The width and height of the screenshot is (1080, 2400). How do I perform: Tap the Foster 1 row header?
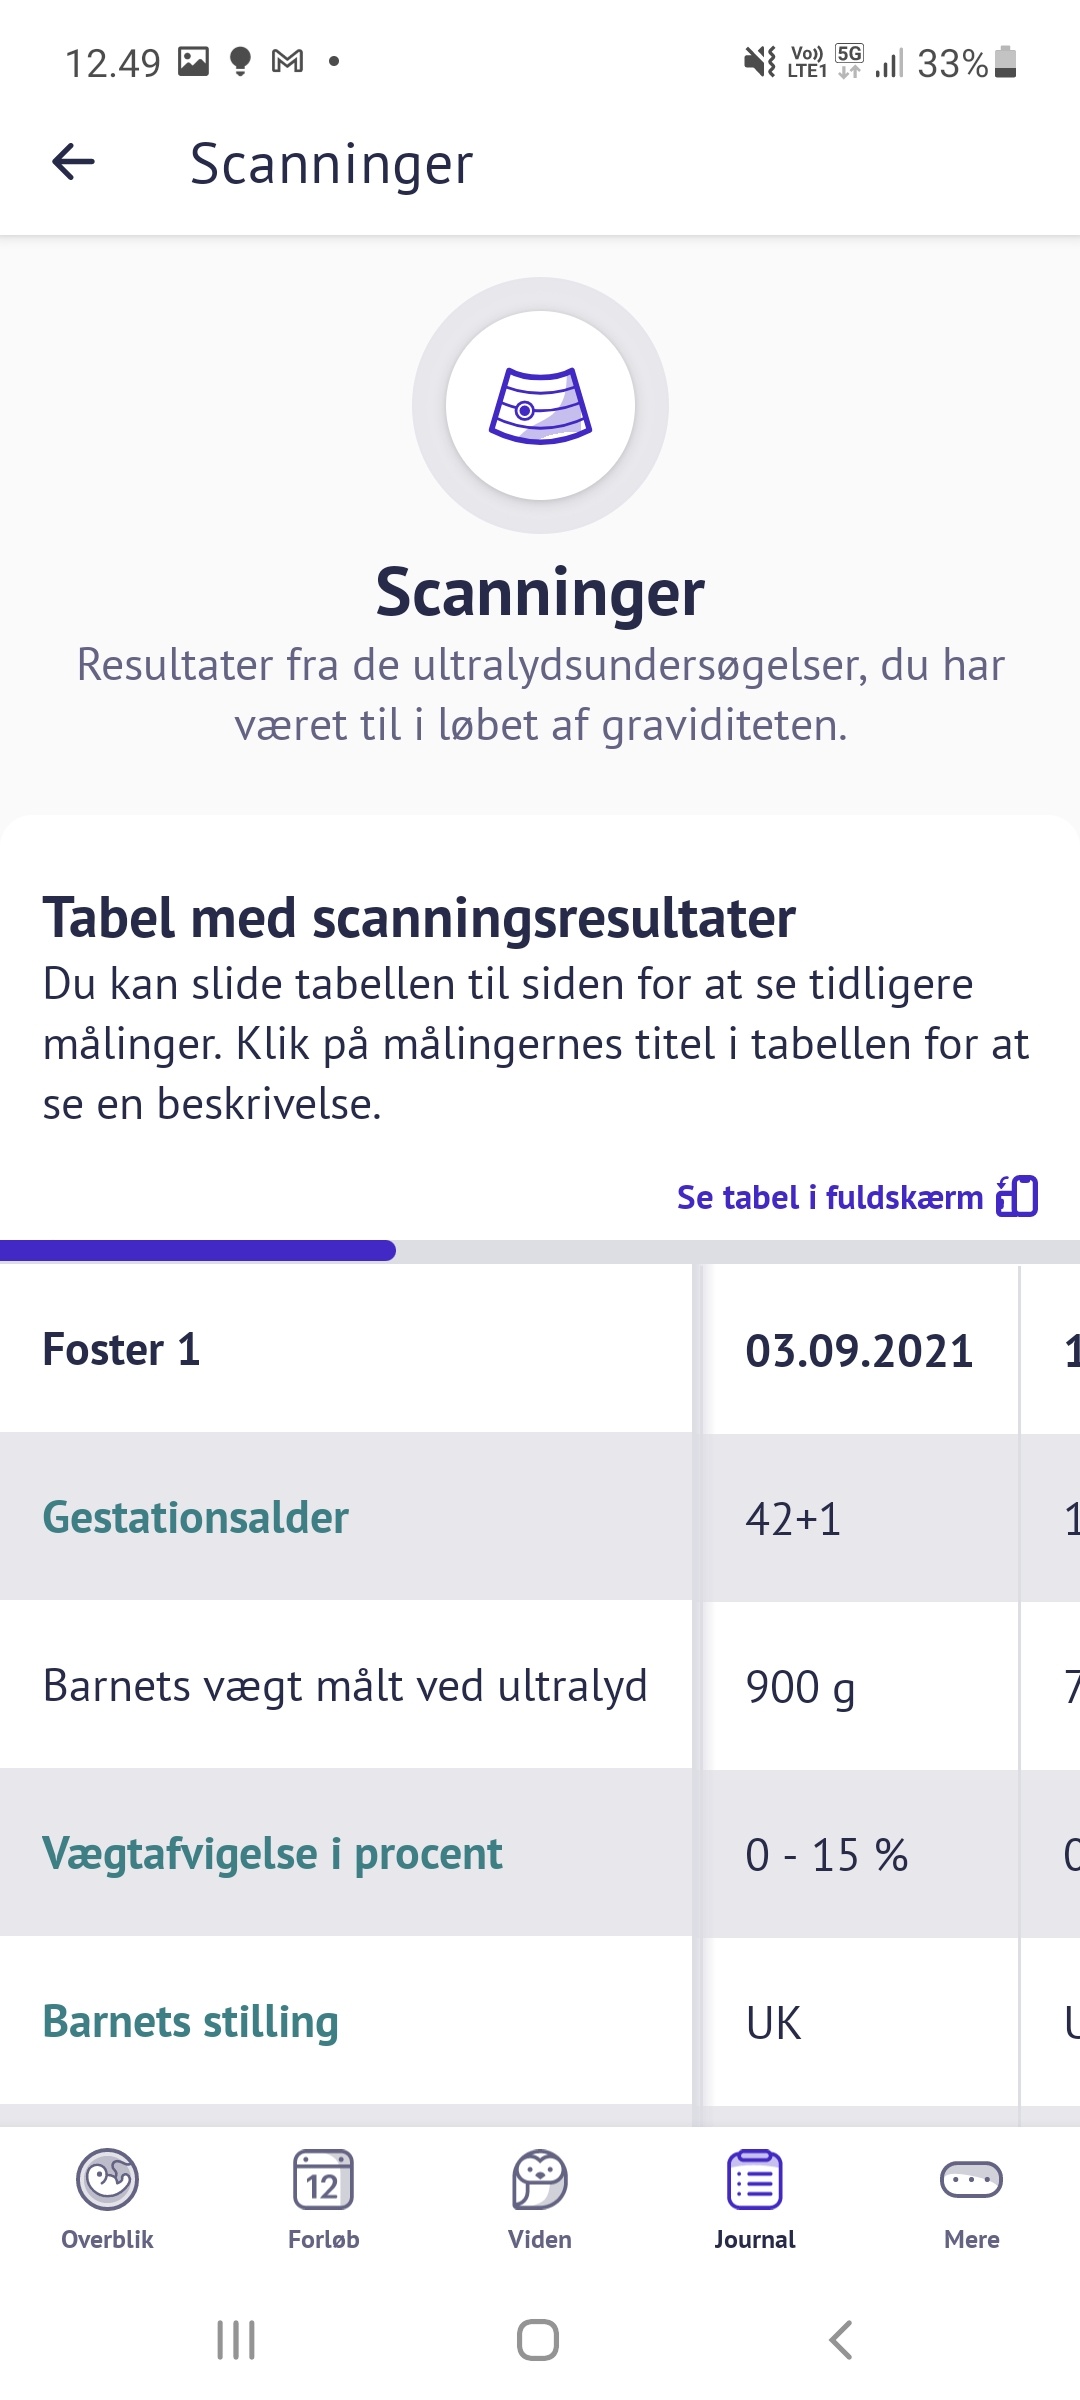coord(121,1350)
